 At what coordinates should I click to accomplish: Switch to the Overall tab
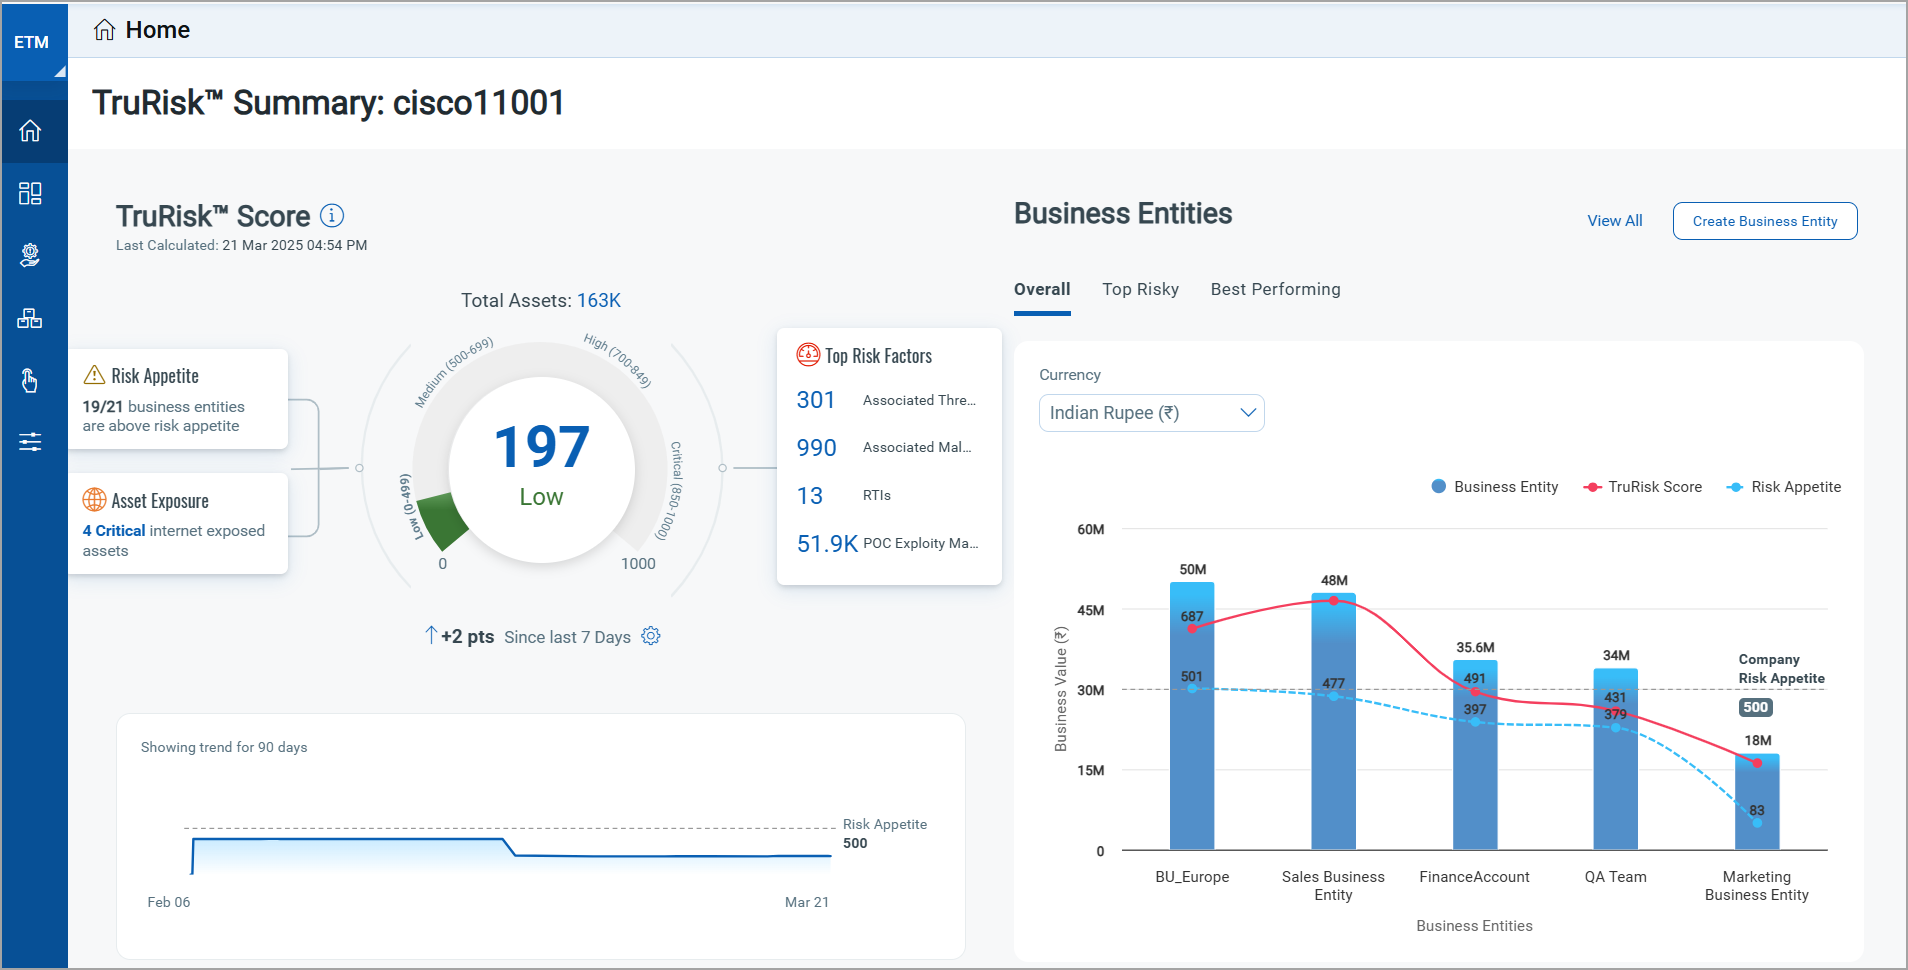(1042, 289)
